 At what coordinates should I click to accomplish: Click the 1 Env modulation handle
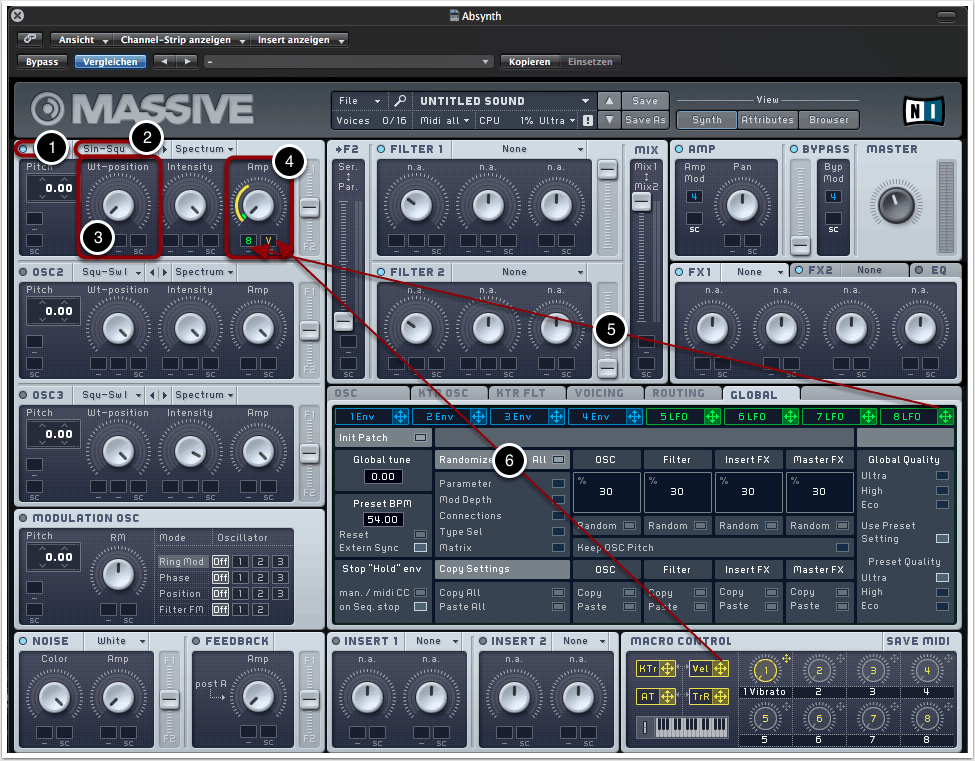tap(400, 416)
